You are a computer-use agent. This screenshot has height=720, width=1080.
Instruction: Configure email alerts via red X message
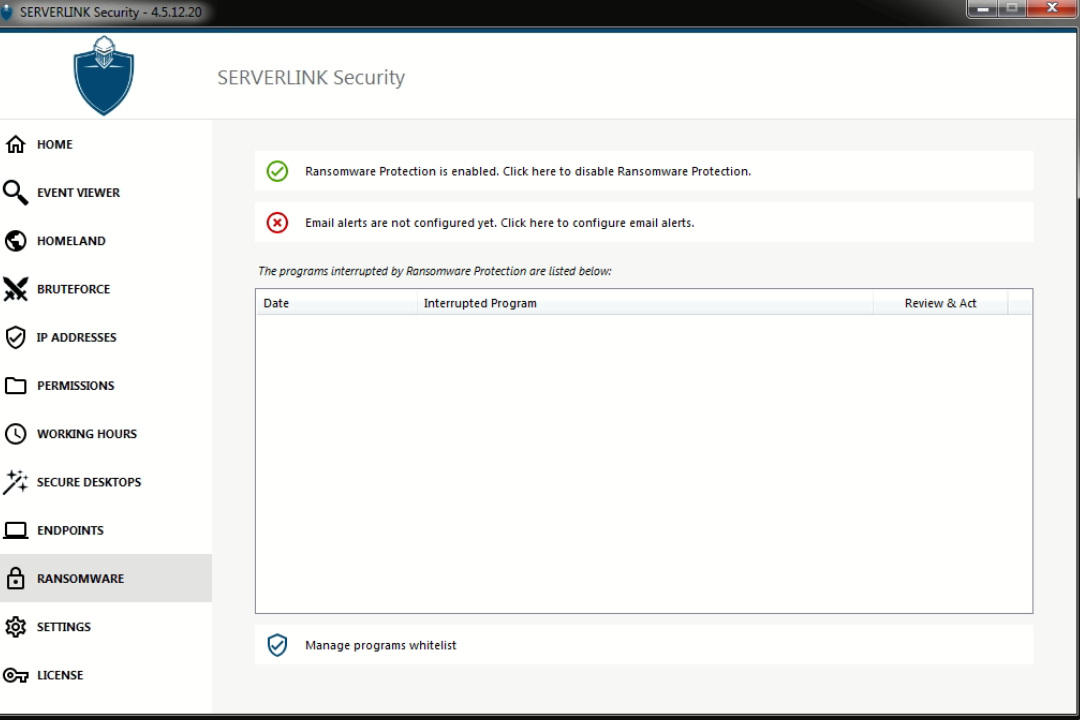499,223
